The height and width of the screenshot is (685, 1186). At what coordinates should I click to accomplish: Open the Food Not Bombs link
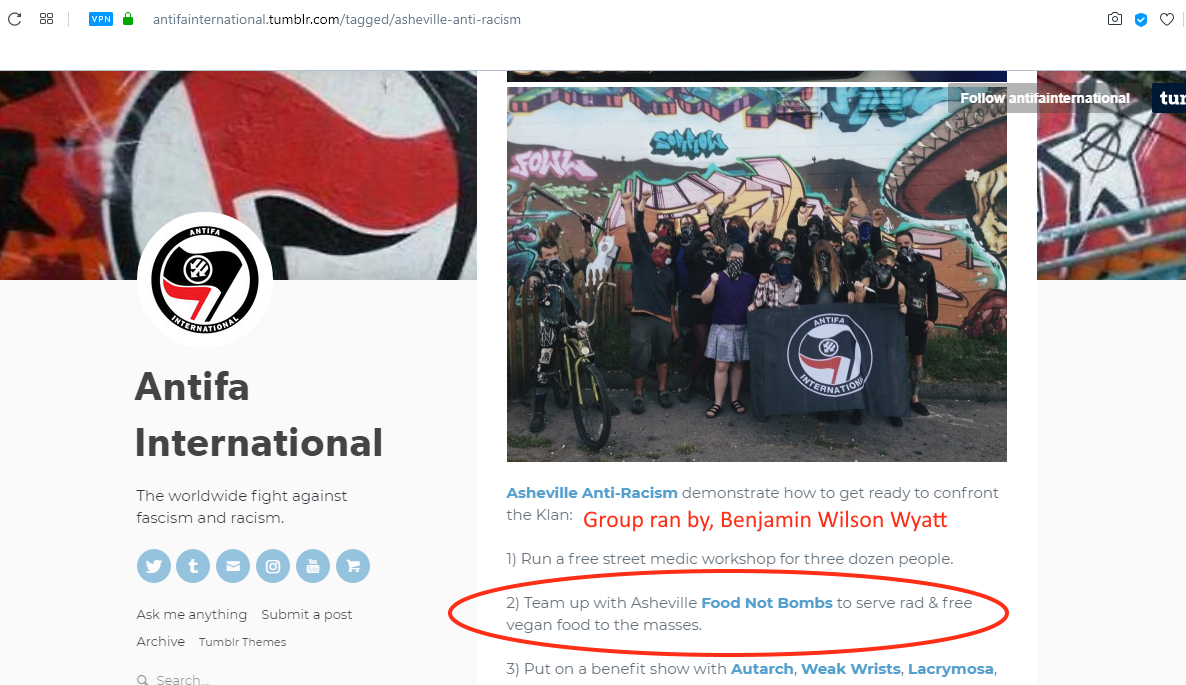[766, 603]
